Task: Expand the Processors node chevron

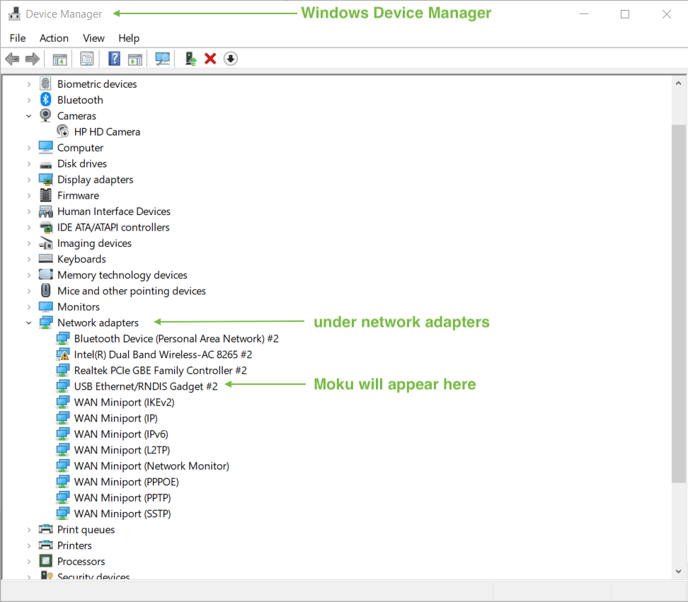Action: pyautogui.click(x=29, y=561)
